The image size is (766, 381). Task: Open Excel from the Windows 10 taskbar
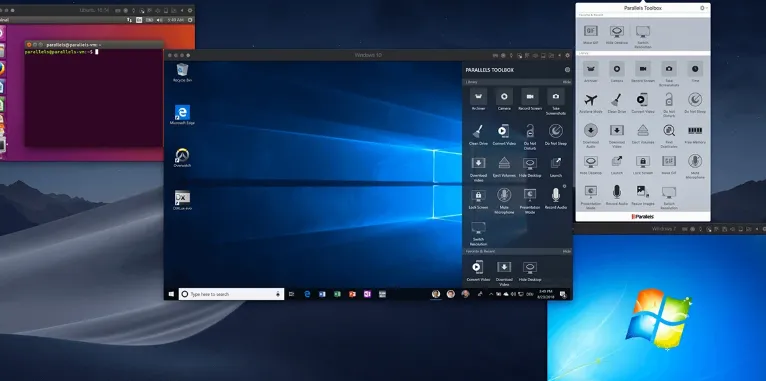(337, 294)
